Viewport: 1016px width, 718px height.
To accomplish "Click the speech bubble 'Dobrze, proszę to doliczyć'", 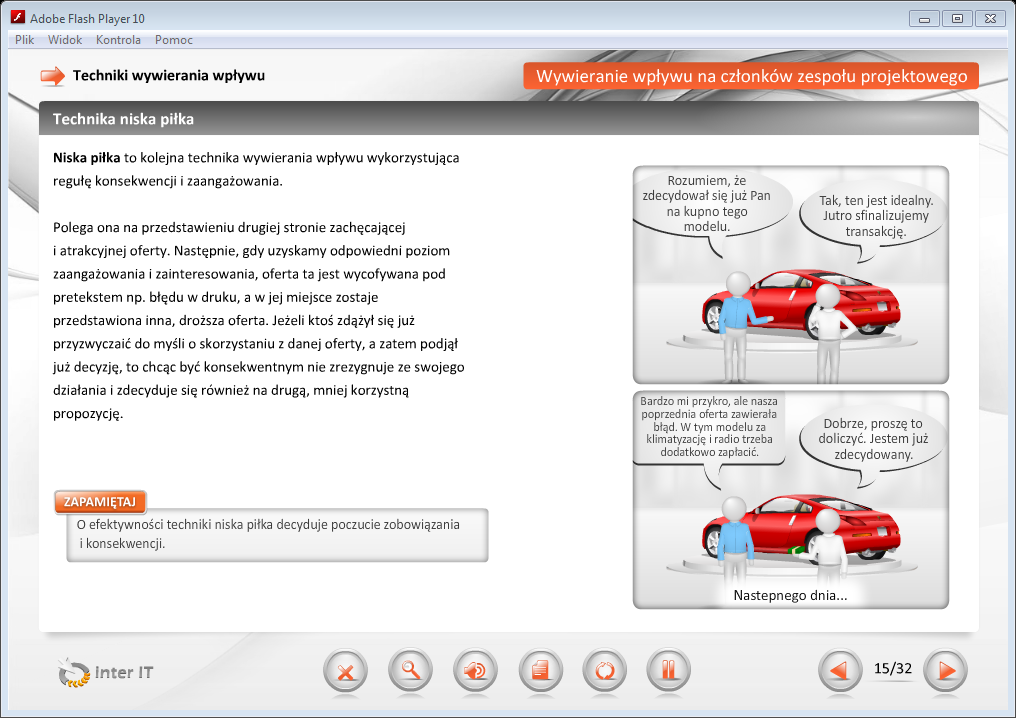I will pyautogui.click(x=873, y=439).
